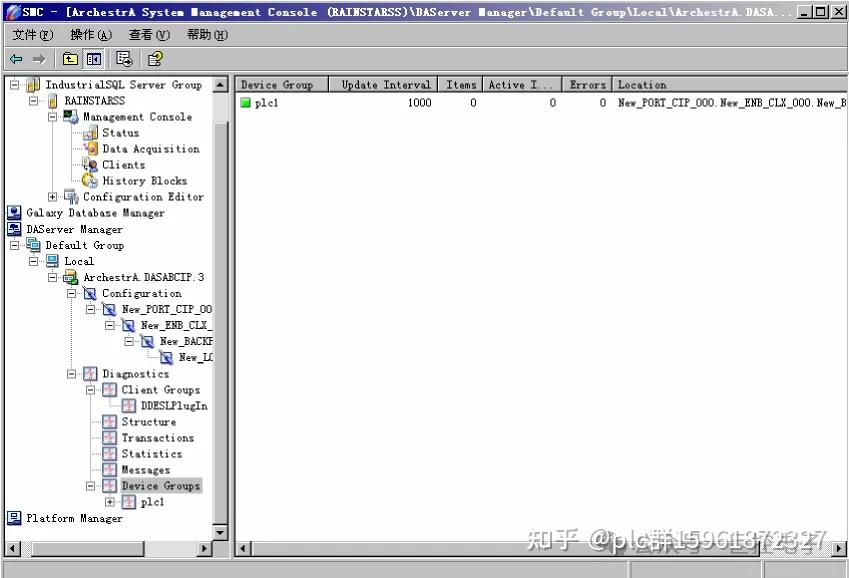Select the DDESLPlugIn tree item

coord(174,406)
